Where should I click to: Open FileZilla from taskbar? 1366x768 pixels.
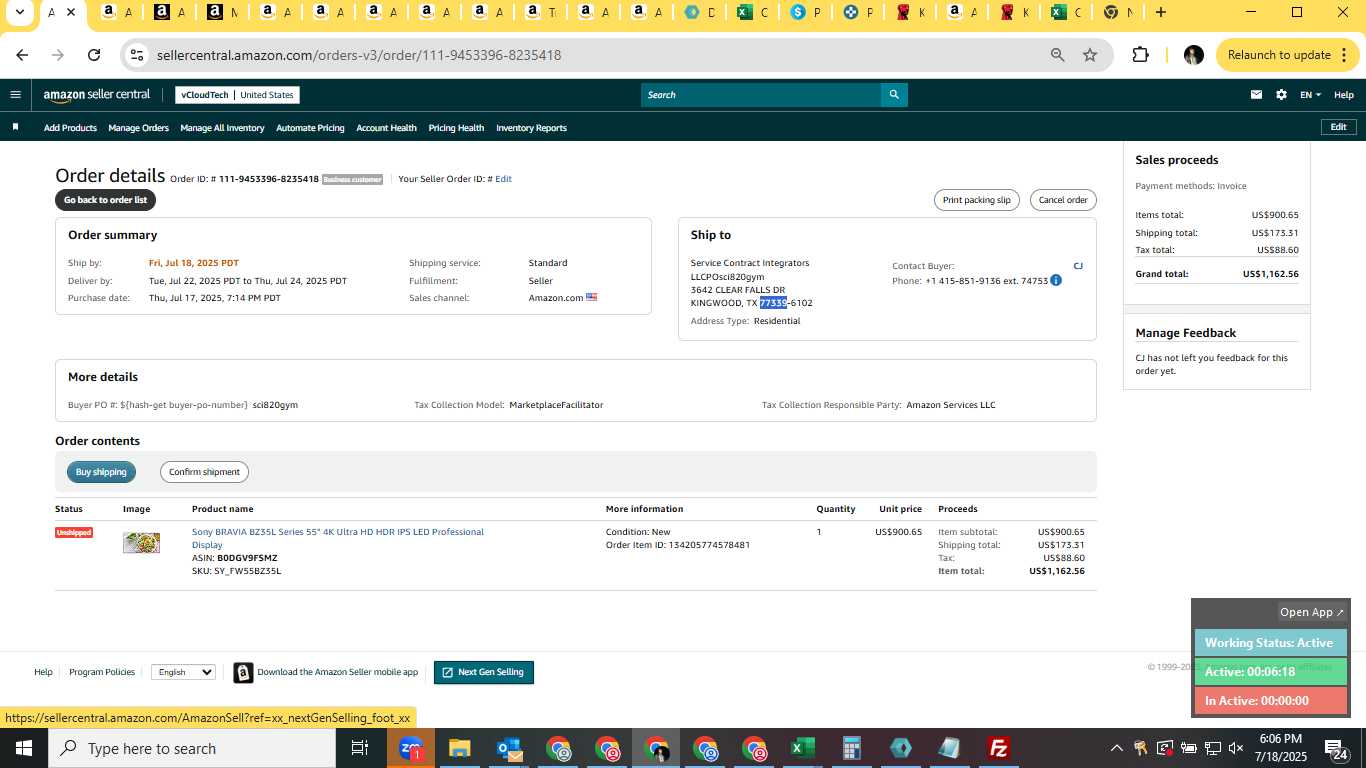[x=998, y=748]
